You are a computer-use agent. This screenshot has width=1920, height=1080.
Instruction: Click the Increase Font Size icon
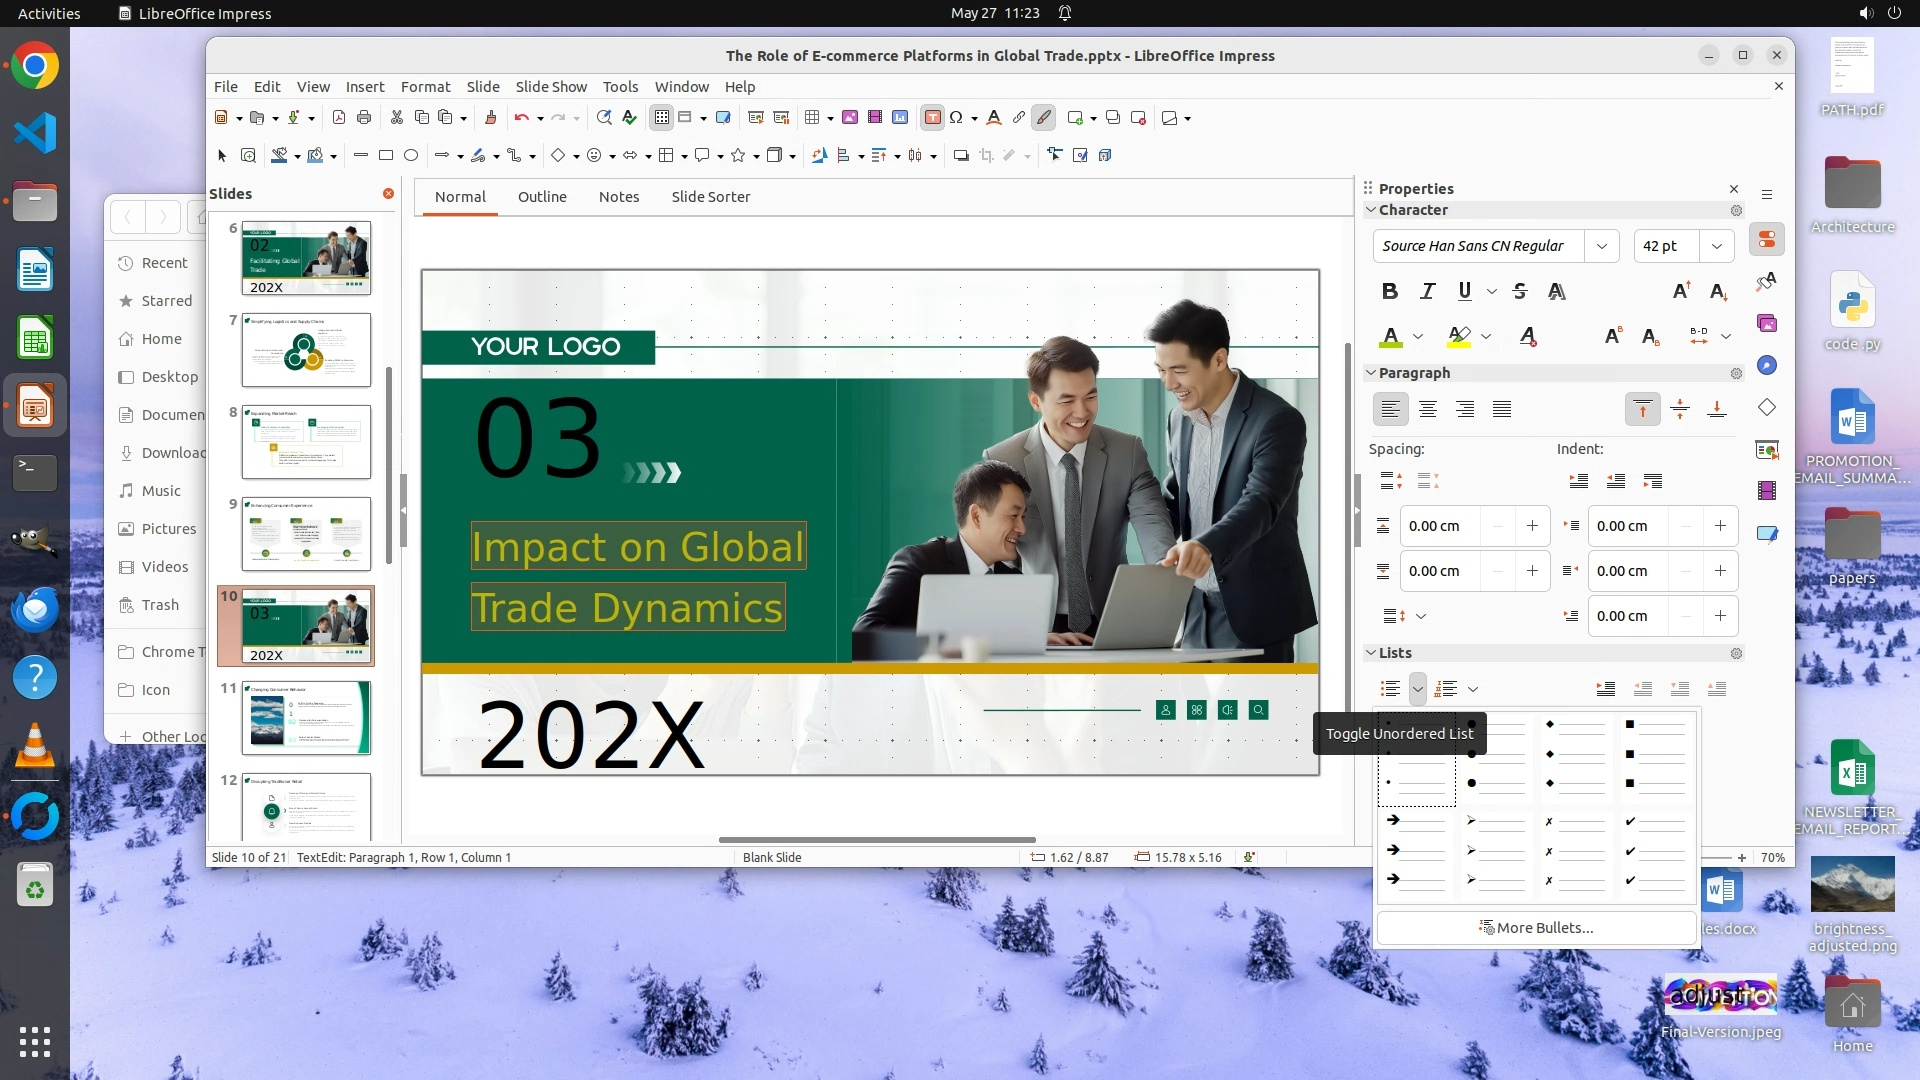coord(1681,291)
